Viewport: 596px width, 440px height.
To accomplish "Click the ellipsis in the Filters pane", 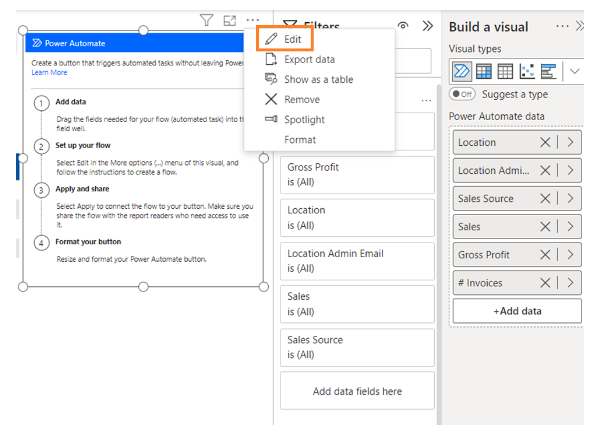I will (x=426, y=101).
